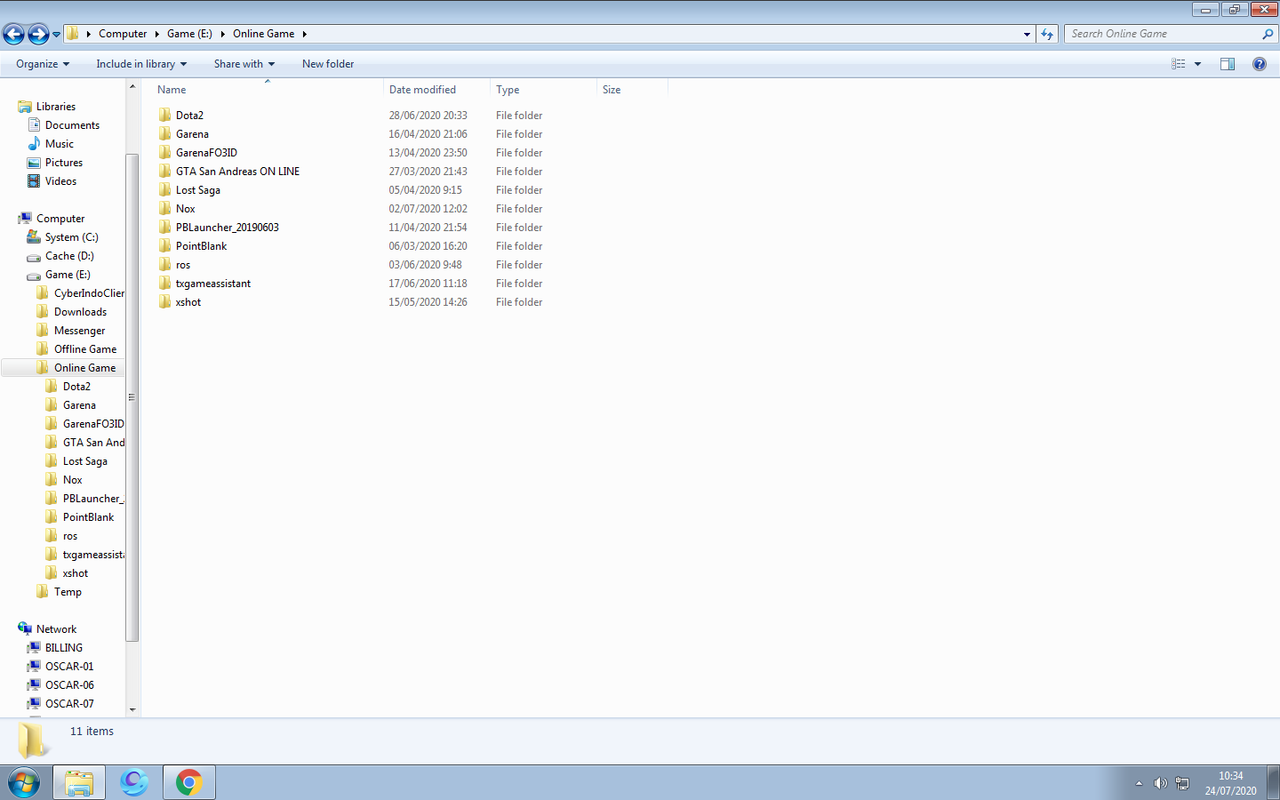Select Computer in the navigation pane
1280x800 pixels.
click(x=61, y=218)
